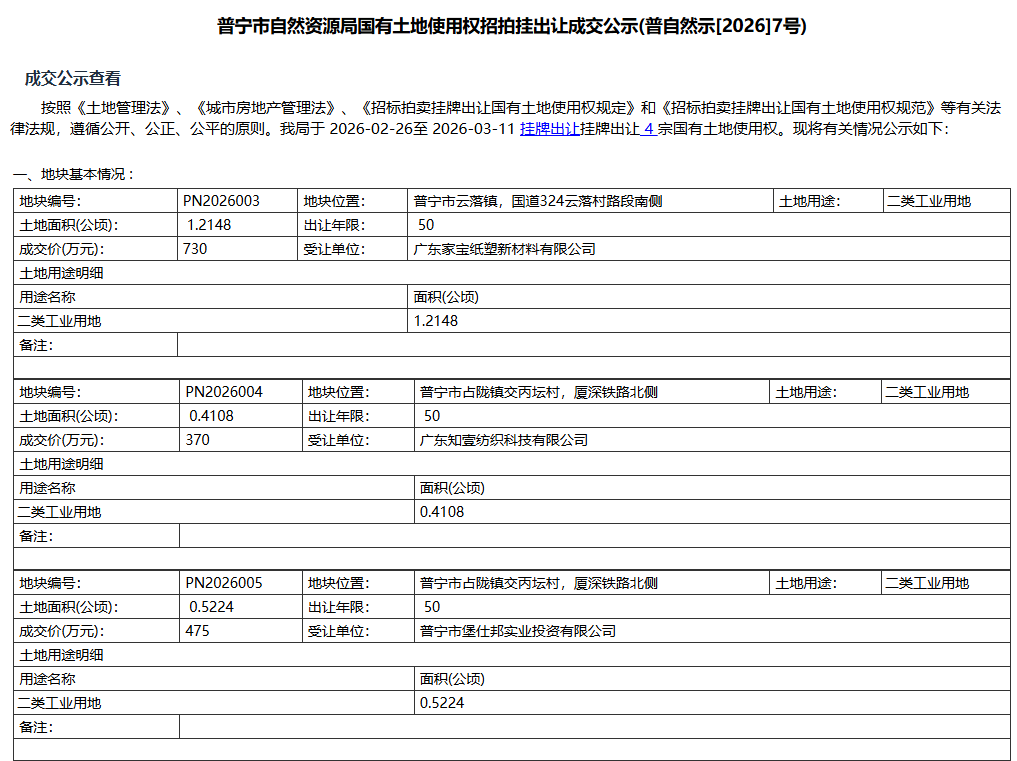Click the 成交公示查看 heading
The height and width of the screenshot is (761, 1017).
click(x=72, y=79)
